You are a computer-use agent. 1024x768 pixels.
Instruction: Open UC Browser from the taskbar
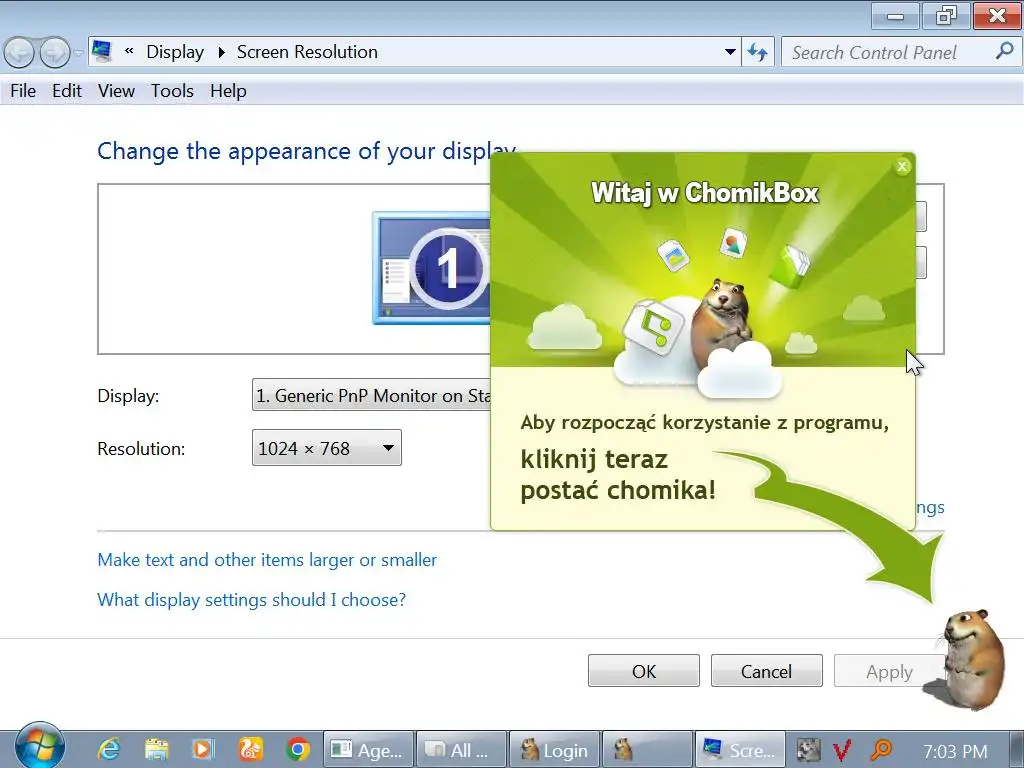pyautogui.click(x=251, y=749)
